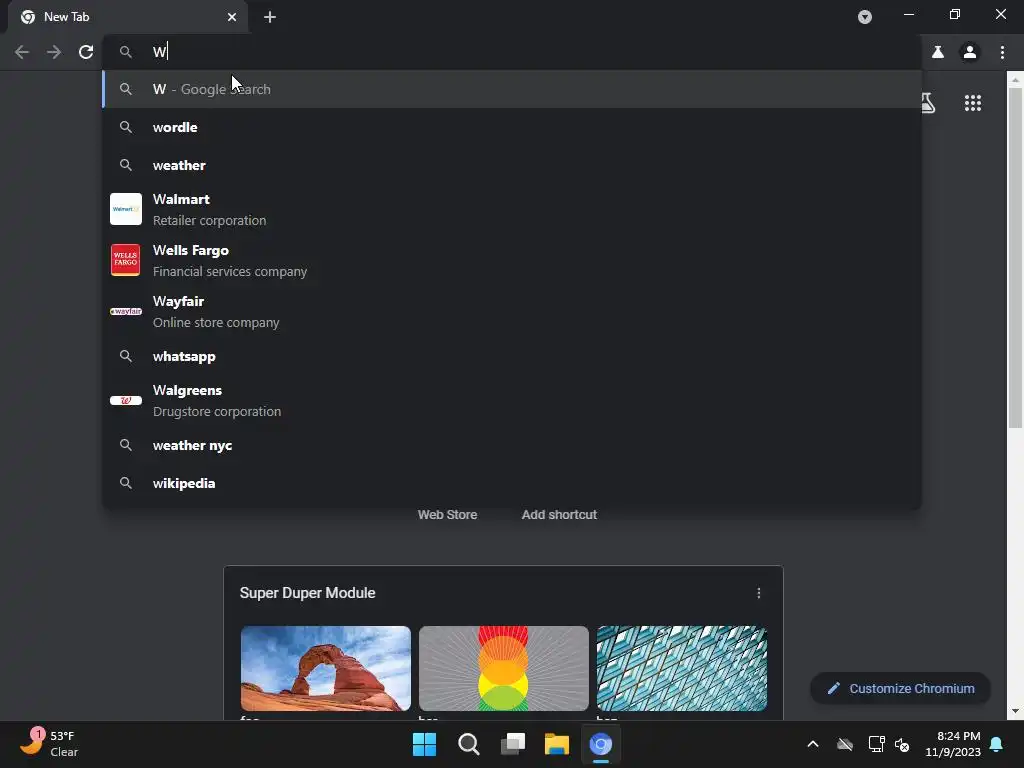Open the three-dot Chromium menu

click(1002, 52)
